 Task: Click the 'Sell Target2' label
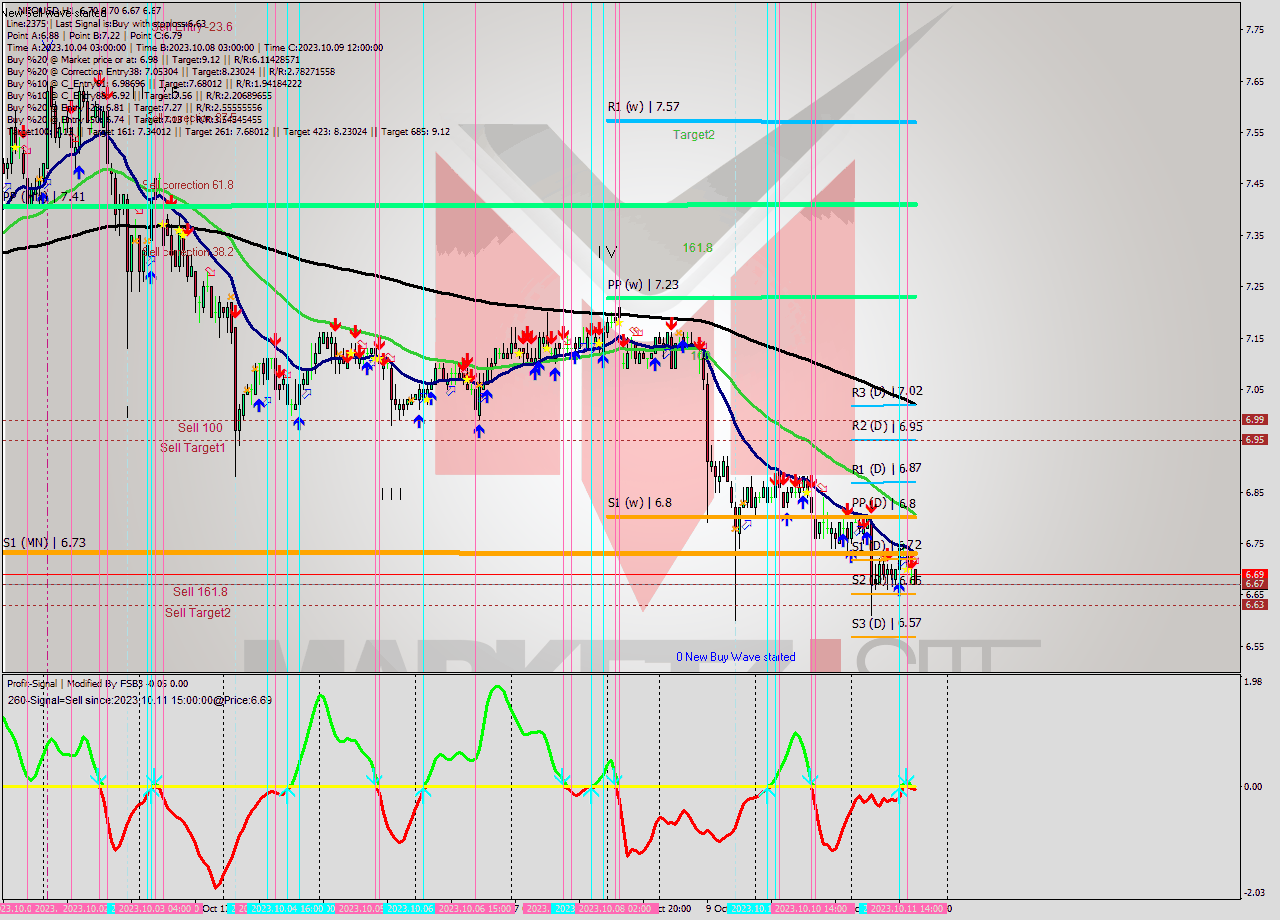coord(198,613)
